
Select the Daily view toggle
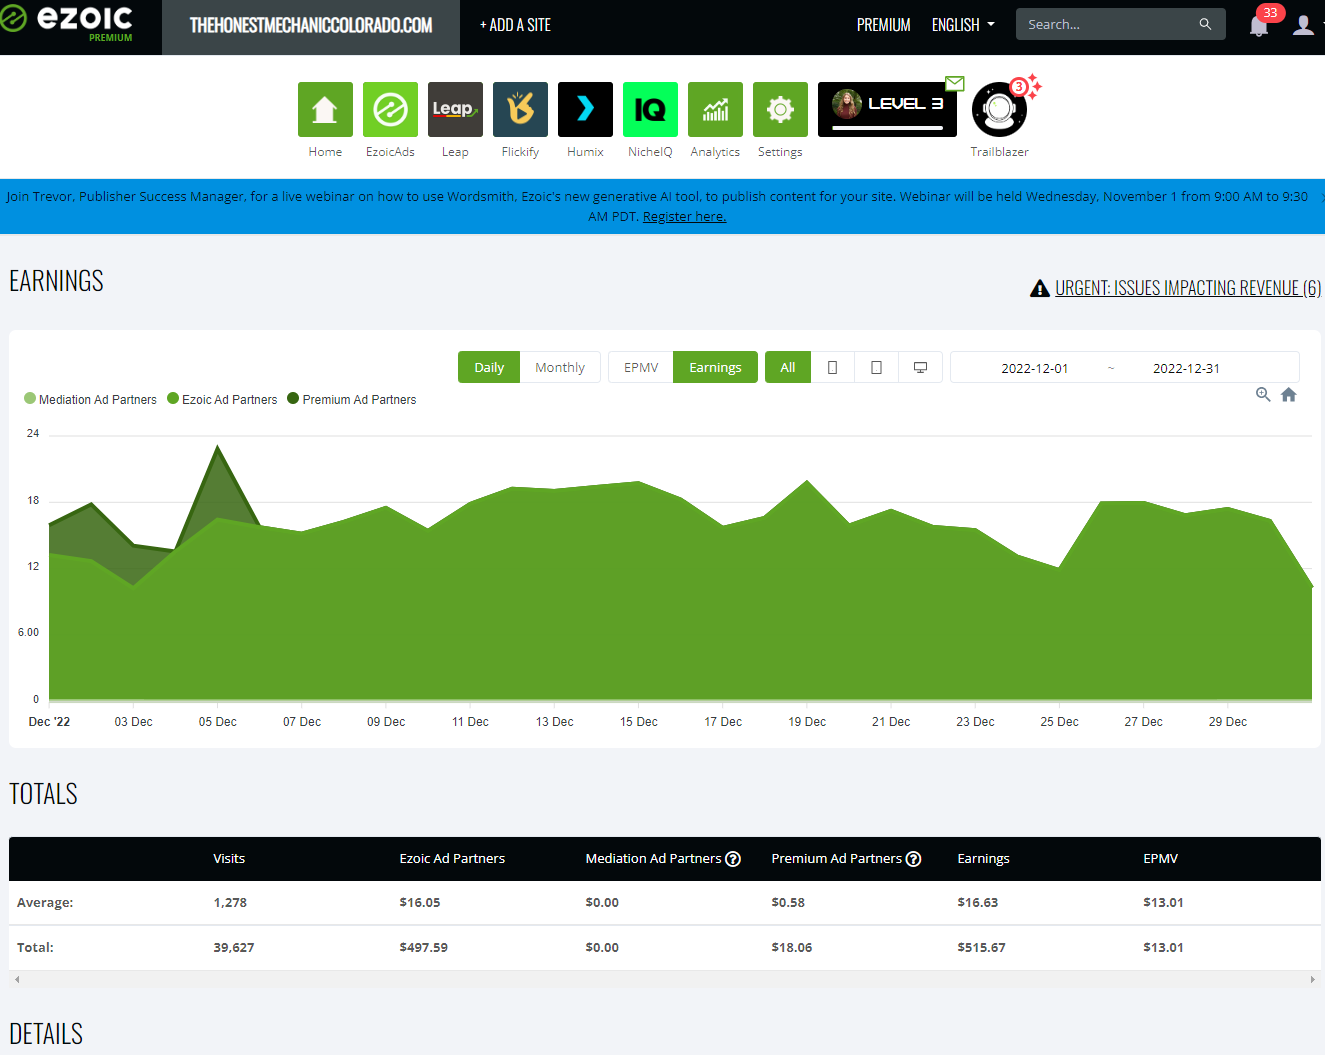(489, 367)
